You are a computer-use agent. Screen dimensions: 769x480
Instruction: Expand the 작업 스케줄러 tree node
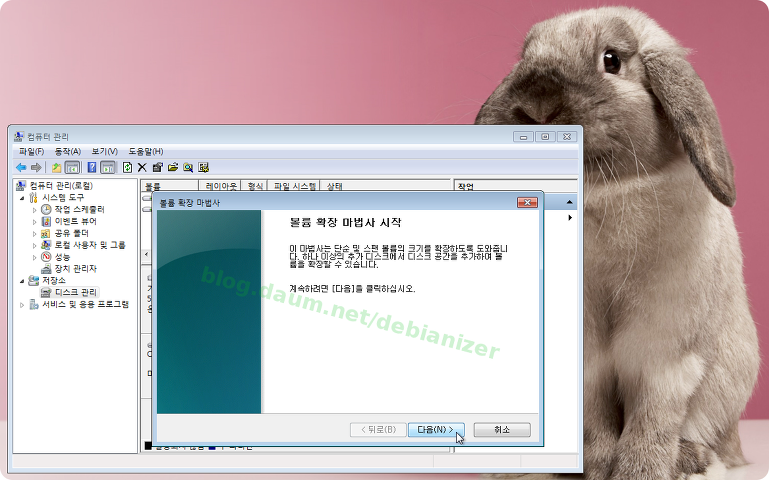point(34,210)
